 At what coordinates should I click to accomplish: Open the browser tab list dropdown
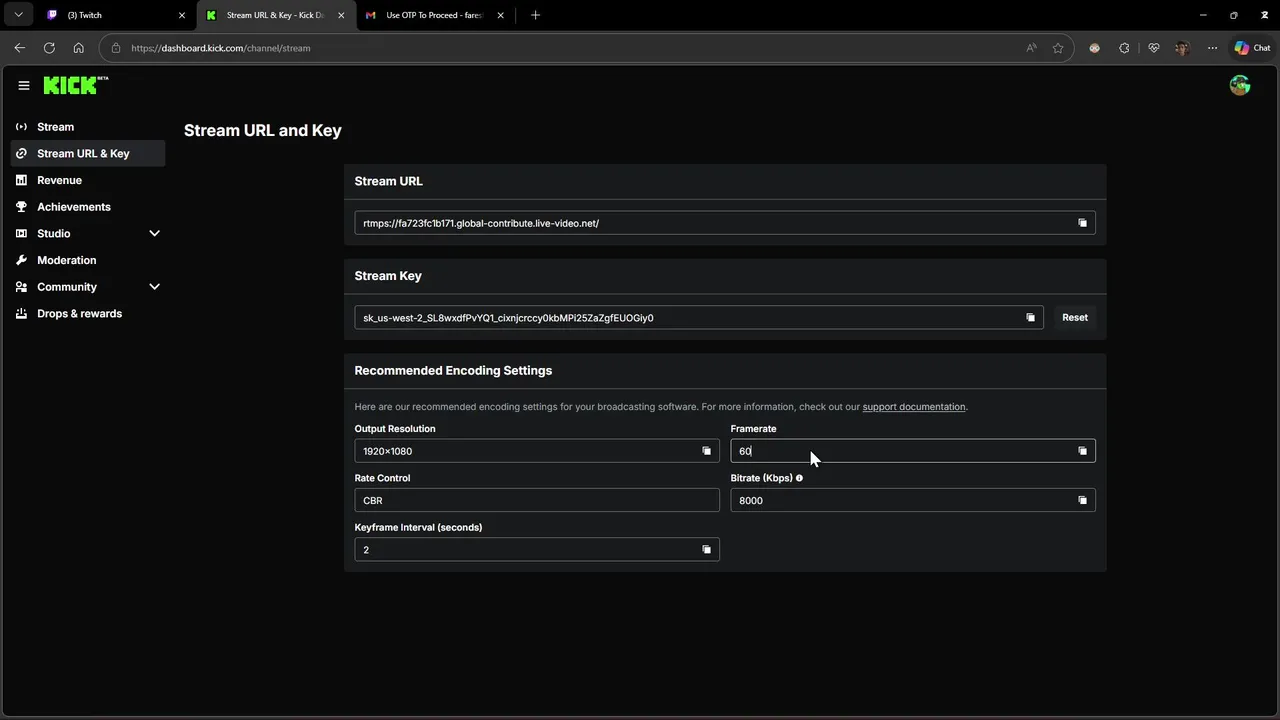pos(18,15)
